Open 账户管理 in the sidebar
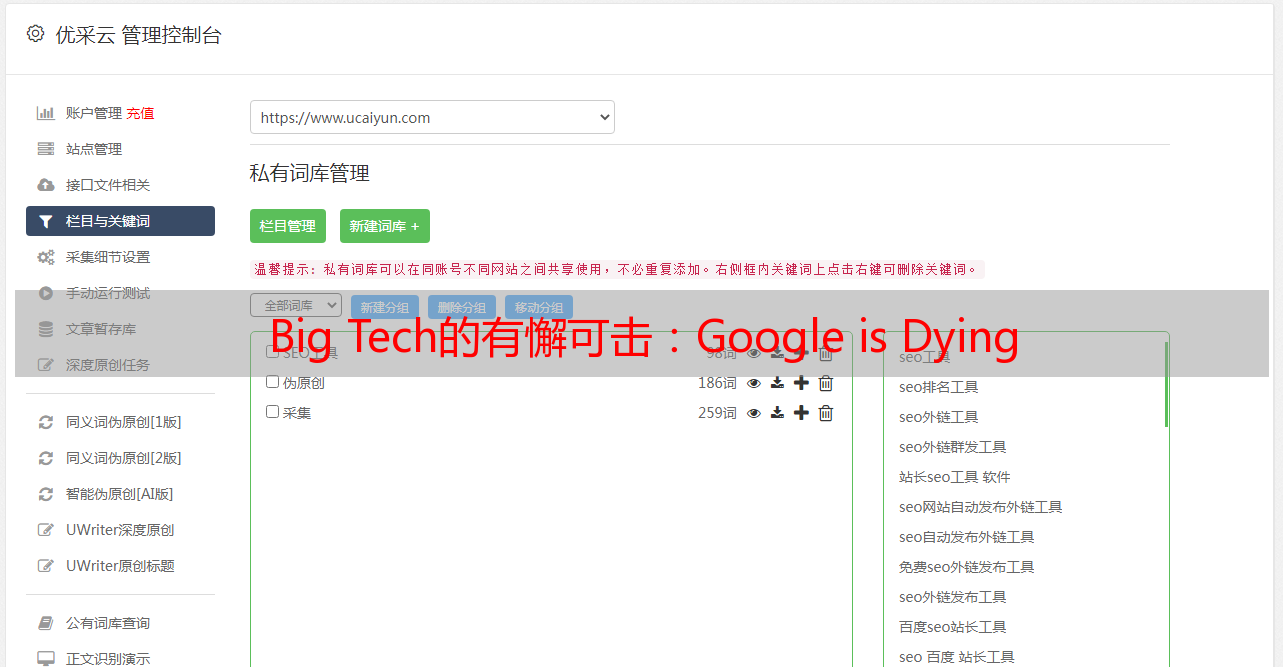The width and height of the screenshot is (1283, 667). [93, 113]
